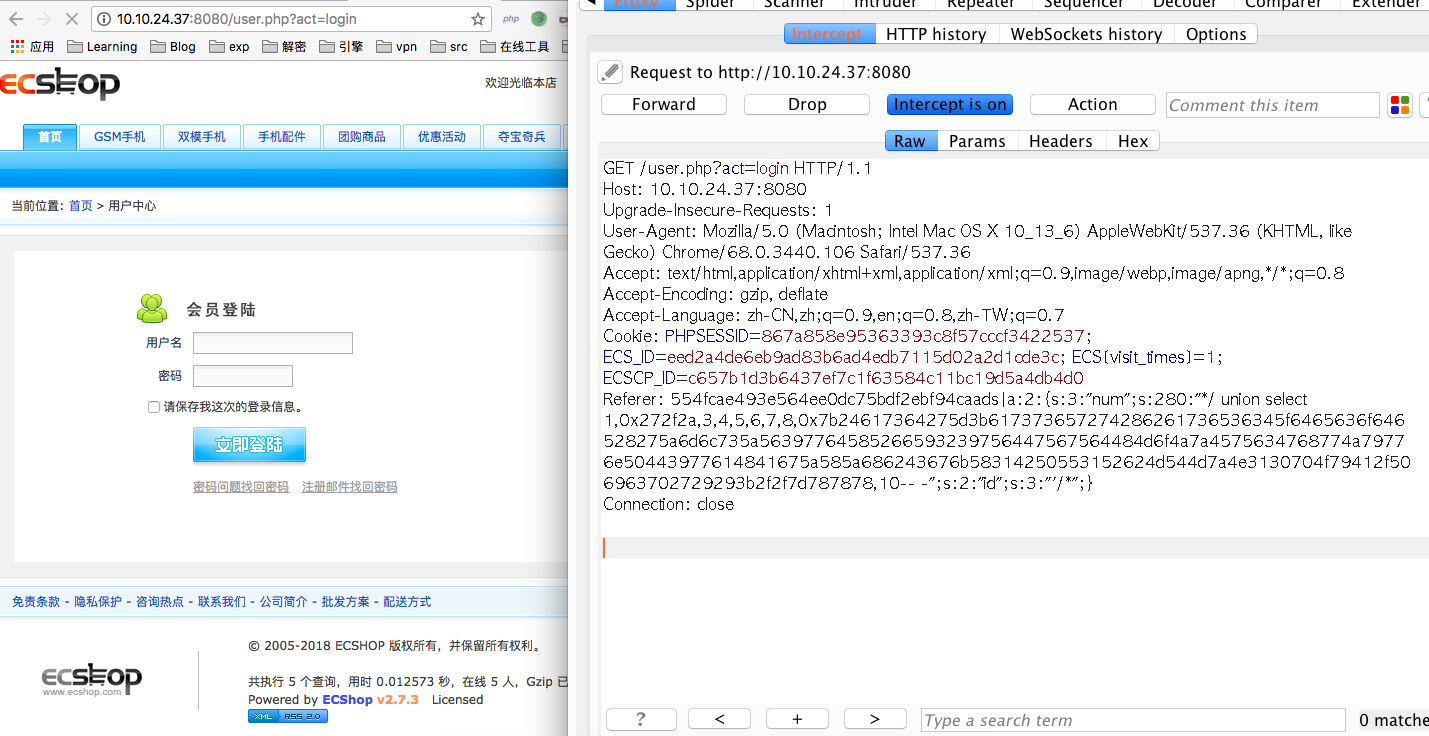Viewport: 1429px width, 736px height.
Task: Click the footer ECShop logo
Action: 92,680
